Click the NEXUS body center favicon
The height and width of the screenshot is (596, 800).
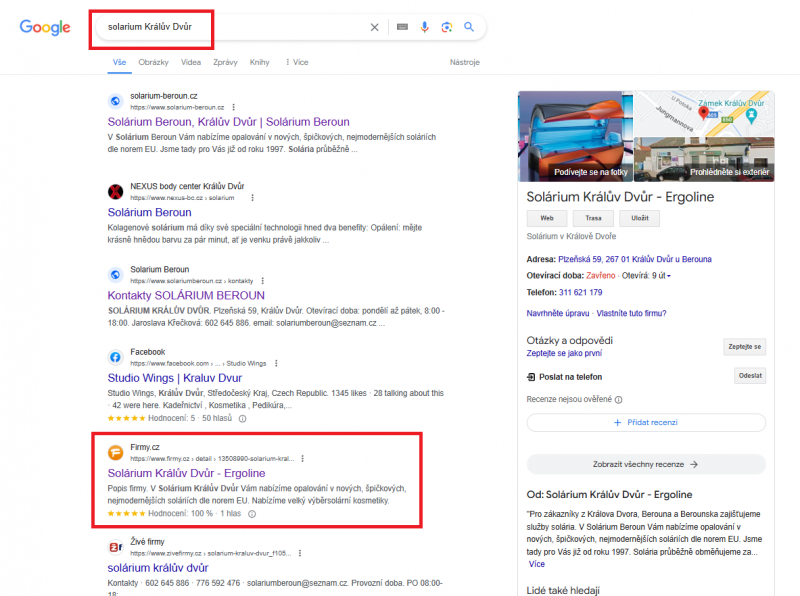[116, 192]
